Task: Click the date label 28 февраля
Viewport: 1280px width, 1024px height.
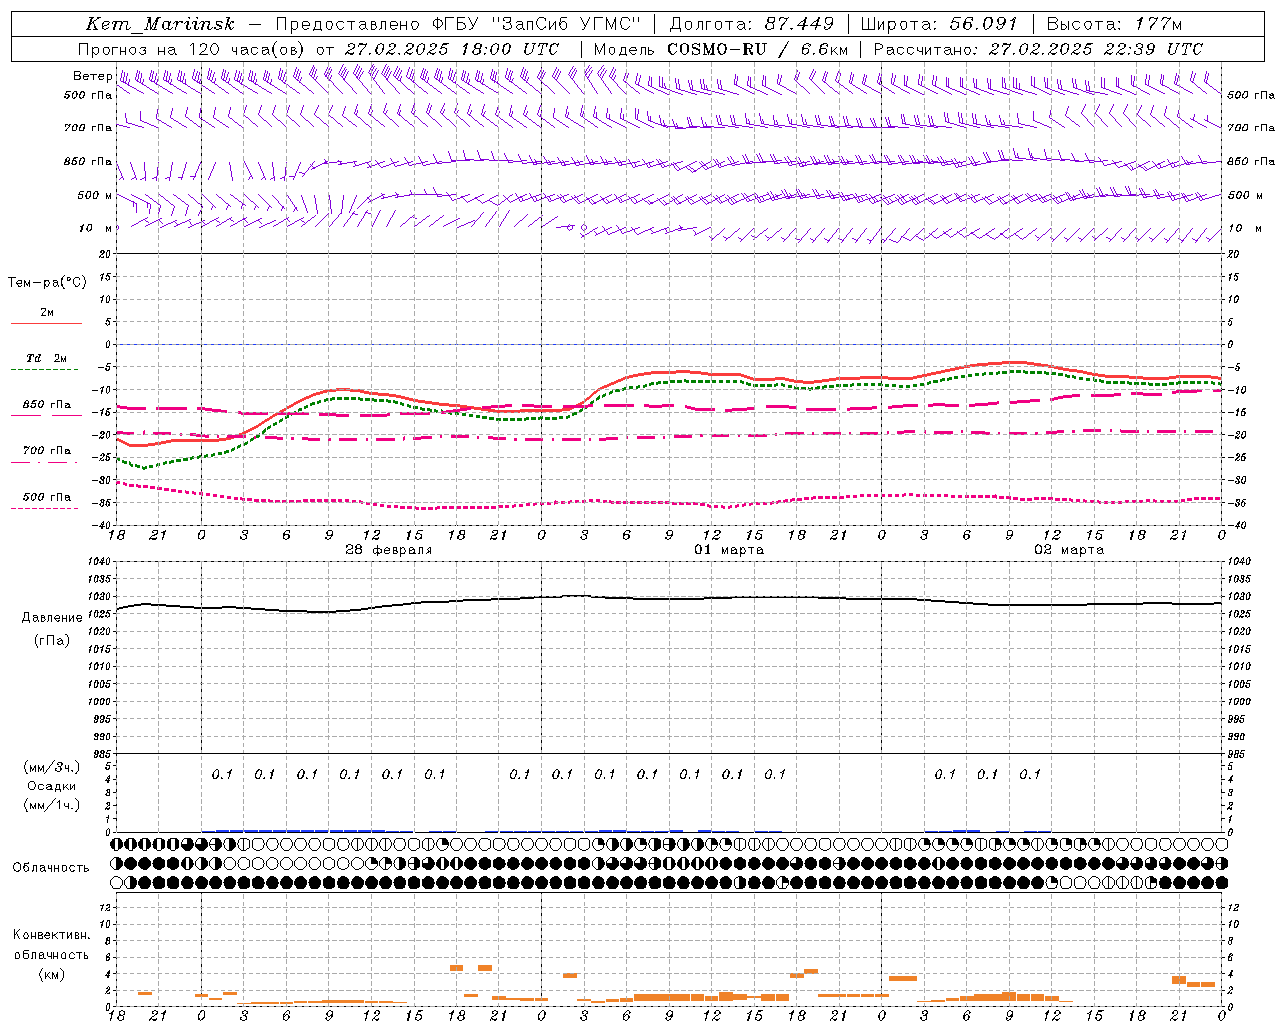Action: (x=389, y=550)
